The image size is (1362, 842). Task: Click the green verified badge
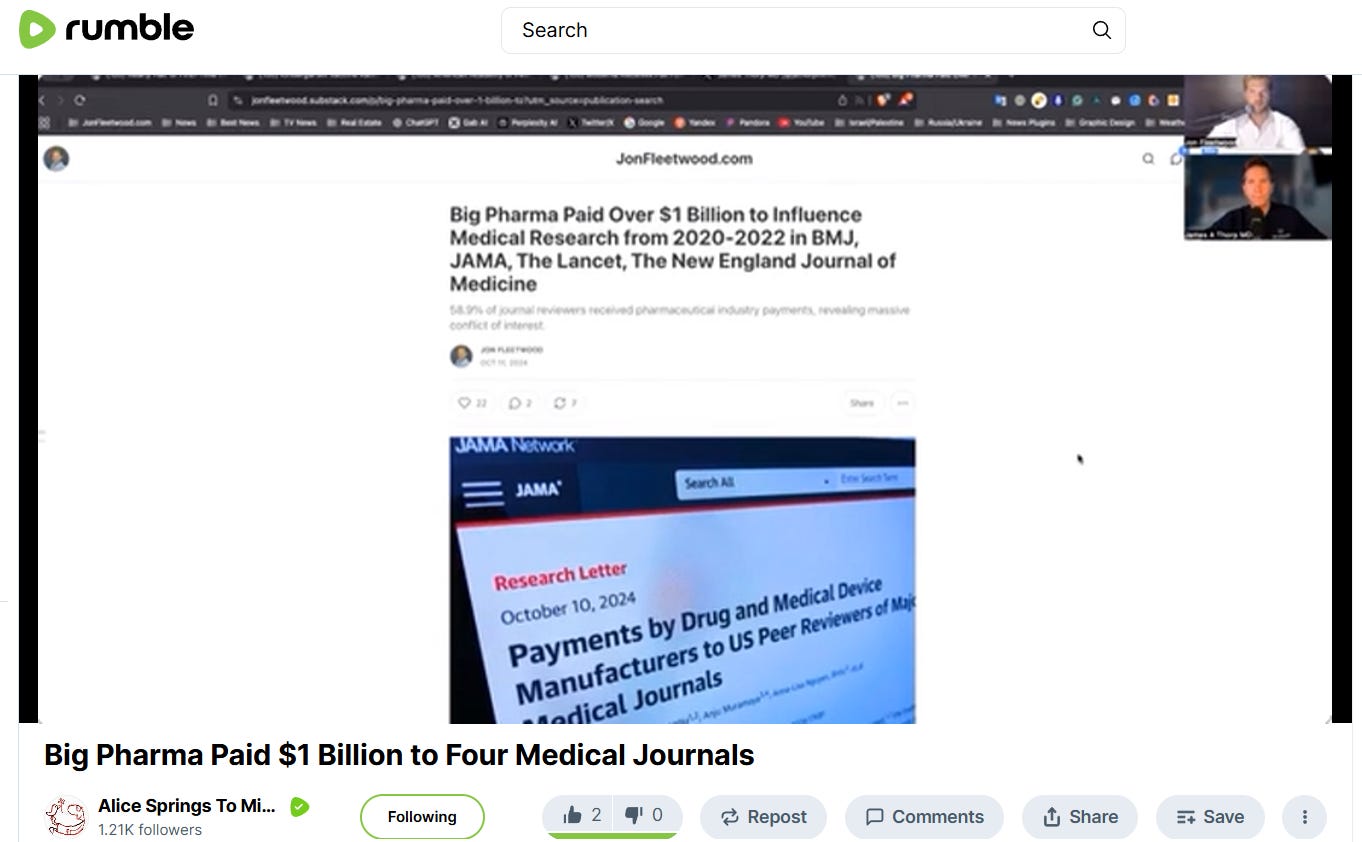[x=299, y=807]
